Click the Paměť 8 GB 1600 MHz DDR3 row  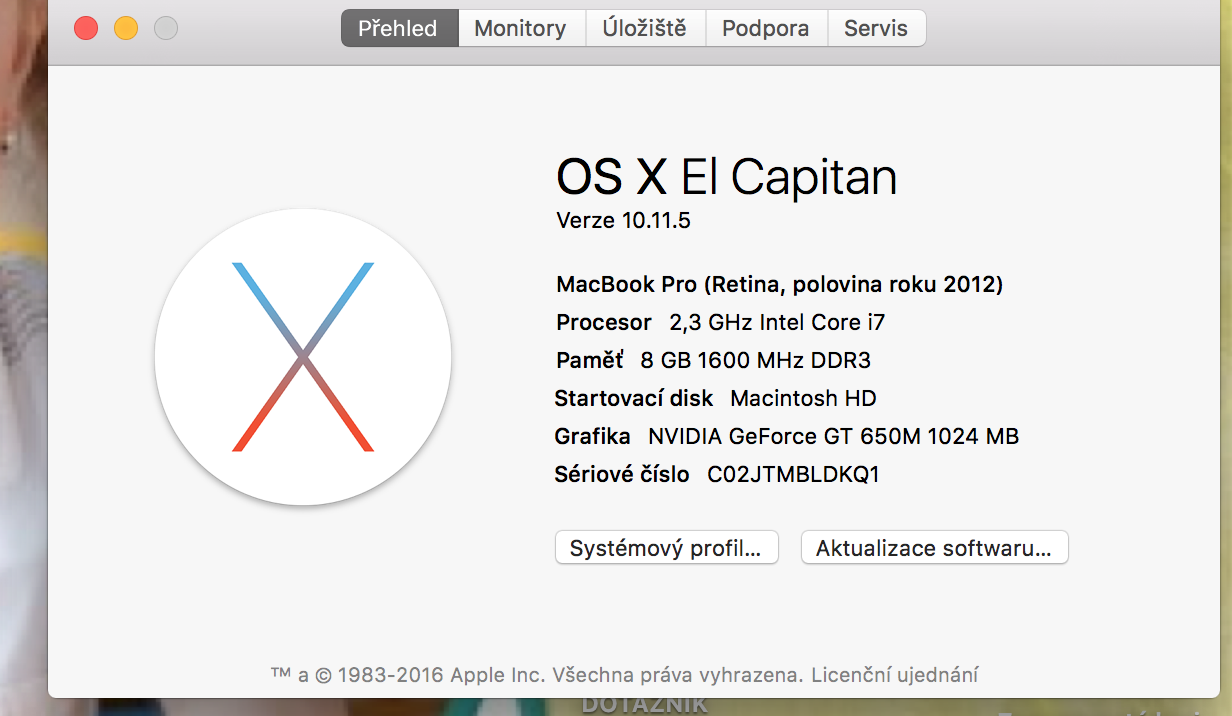pyautogui.click(x=713, y=361)
